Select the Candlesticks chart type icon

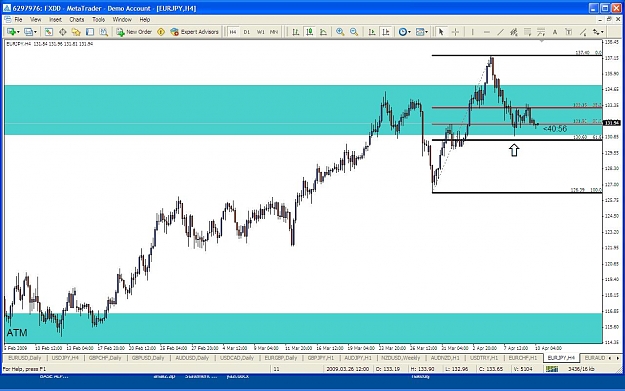pos(310,32)
